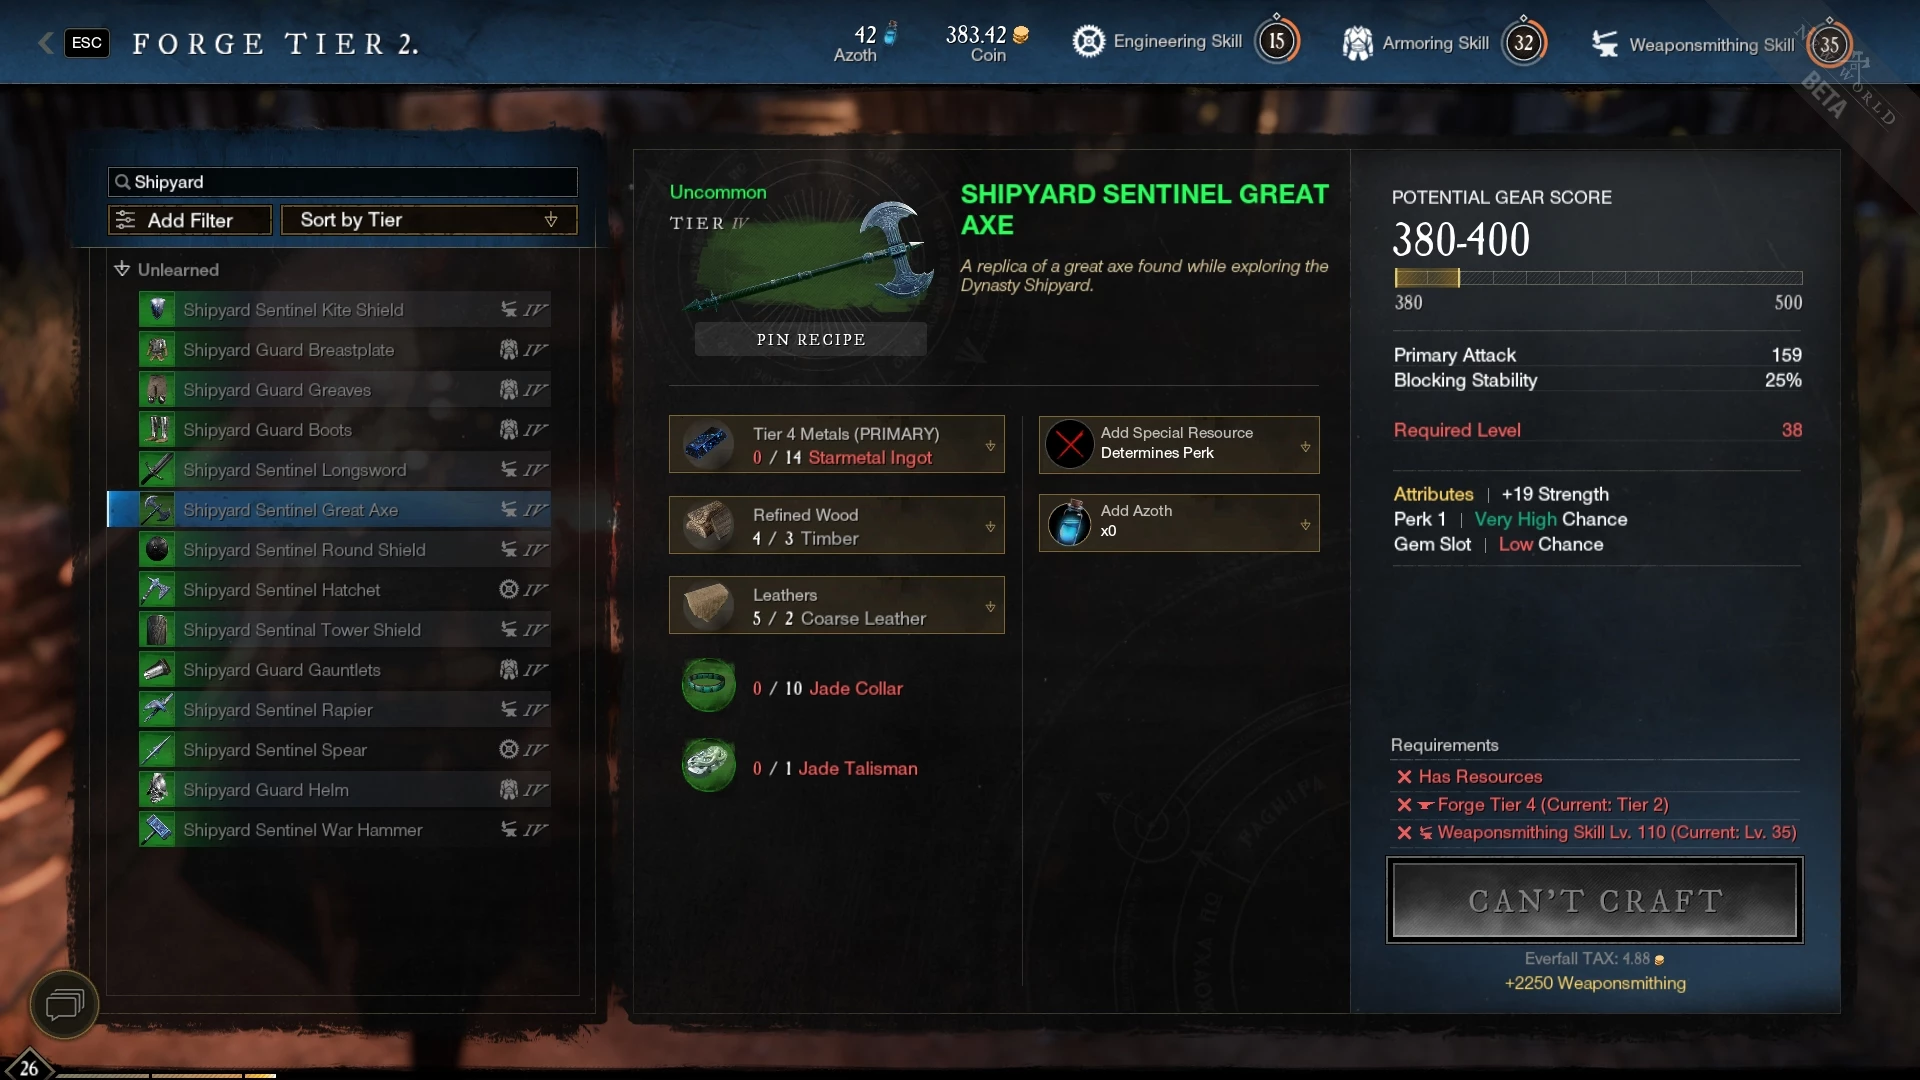The height and width of the screenshot is (1080, 1920).
Task: Click the gear score range bar
Action: click(1598, 278)
